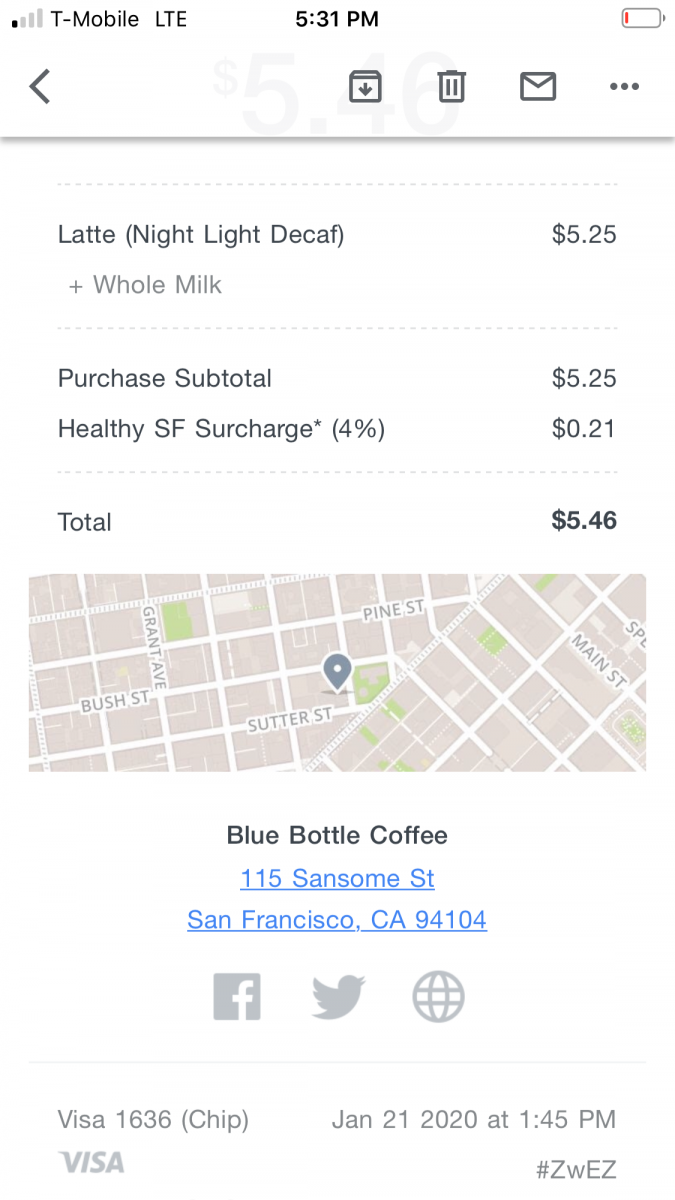Tap the bold $5.46 total amount
The image size is (675, 1200).
(584, 521)
